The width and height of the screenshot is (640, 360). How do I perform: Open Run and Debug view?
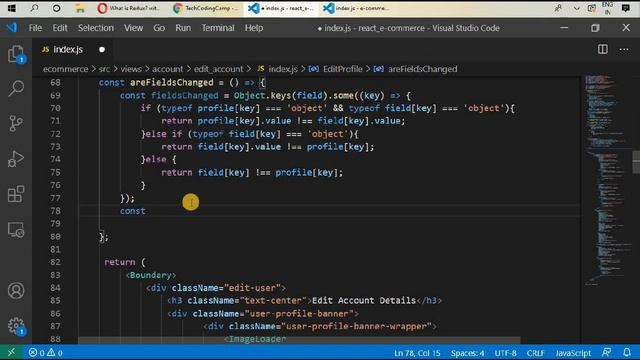[16, 159]
